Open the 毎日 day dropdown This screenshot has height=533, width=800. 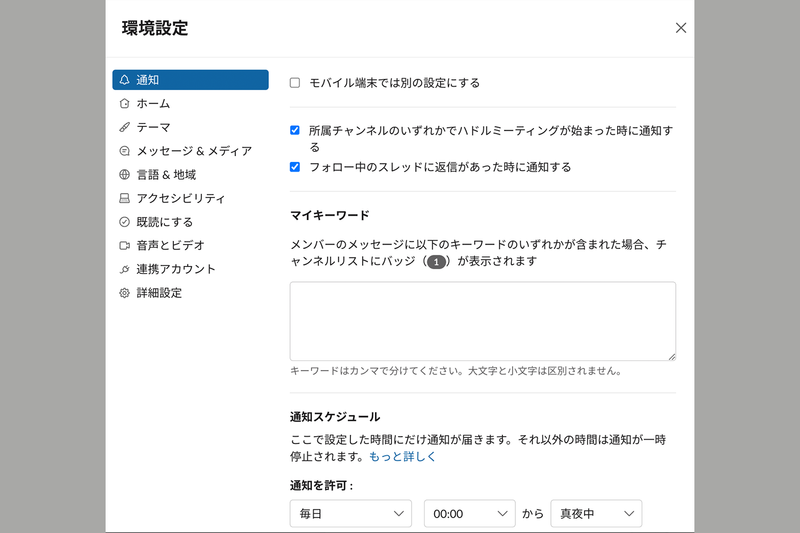(351, 514)
